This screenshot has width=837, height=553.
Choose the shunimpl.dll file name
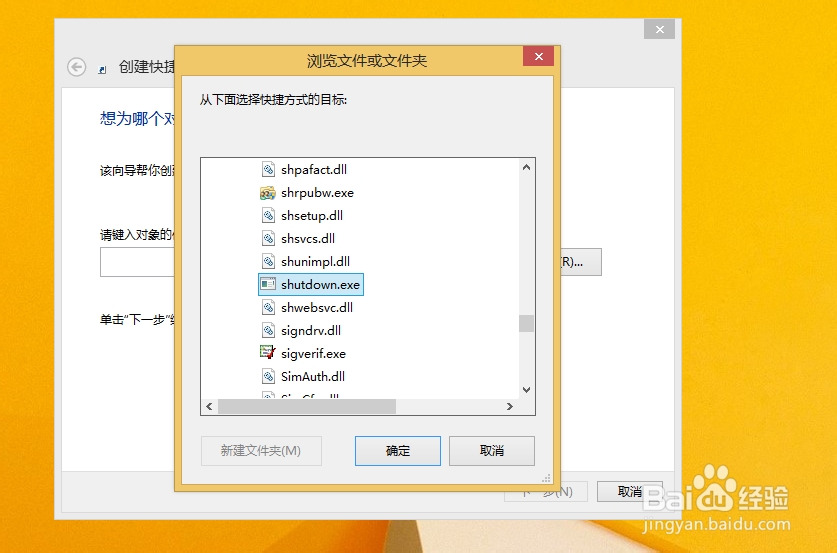click(x=315, y=262)
